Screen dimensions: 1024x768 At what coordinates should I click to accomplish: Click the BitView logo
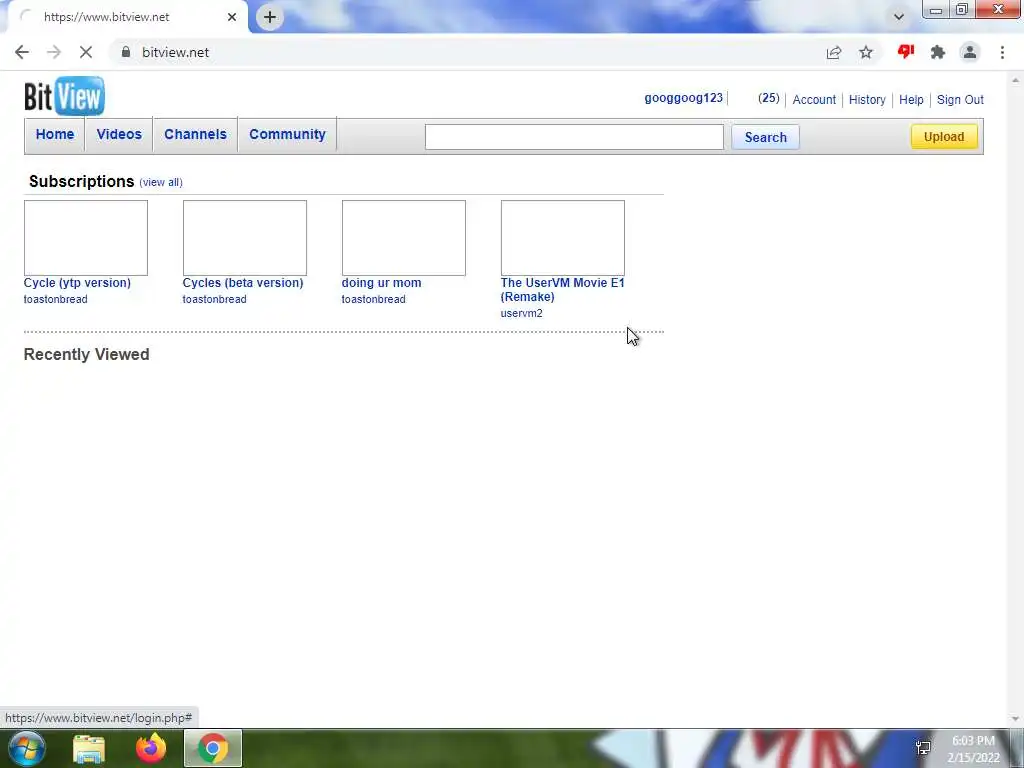pyautogui.click(x=64, y=96)
